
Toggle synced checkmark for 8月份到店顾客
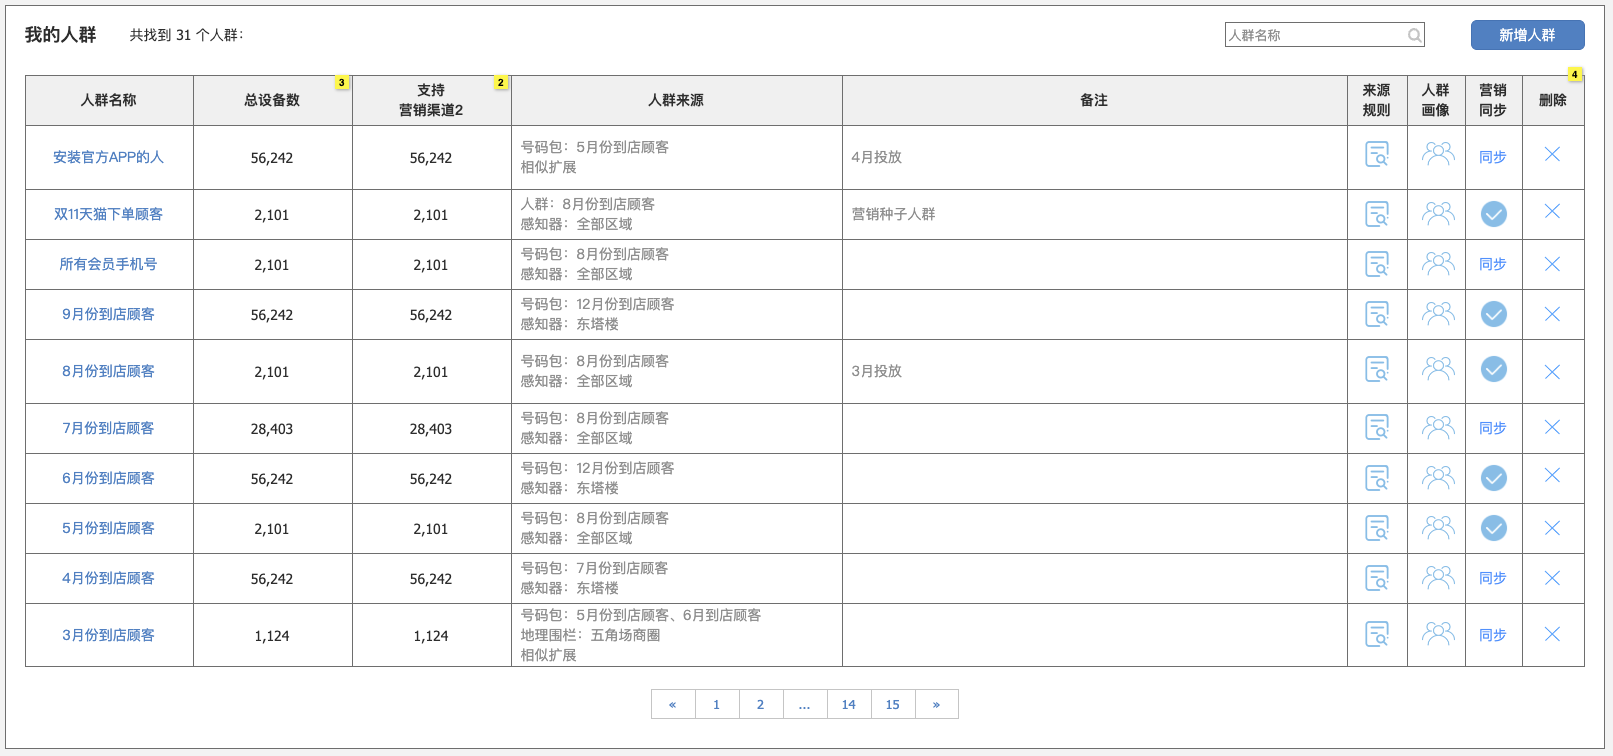tap(1494, 369)
